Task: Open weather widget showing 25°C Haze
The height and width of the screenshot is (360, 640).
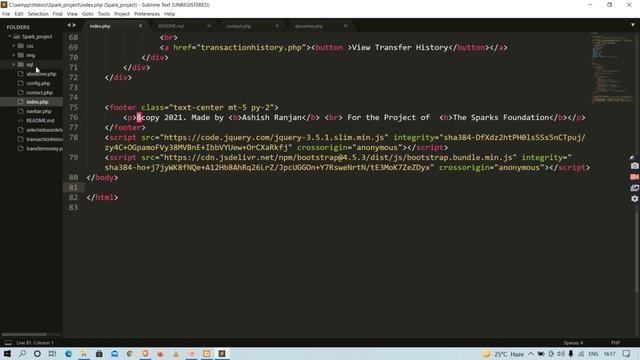Action: (503, 354)
